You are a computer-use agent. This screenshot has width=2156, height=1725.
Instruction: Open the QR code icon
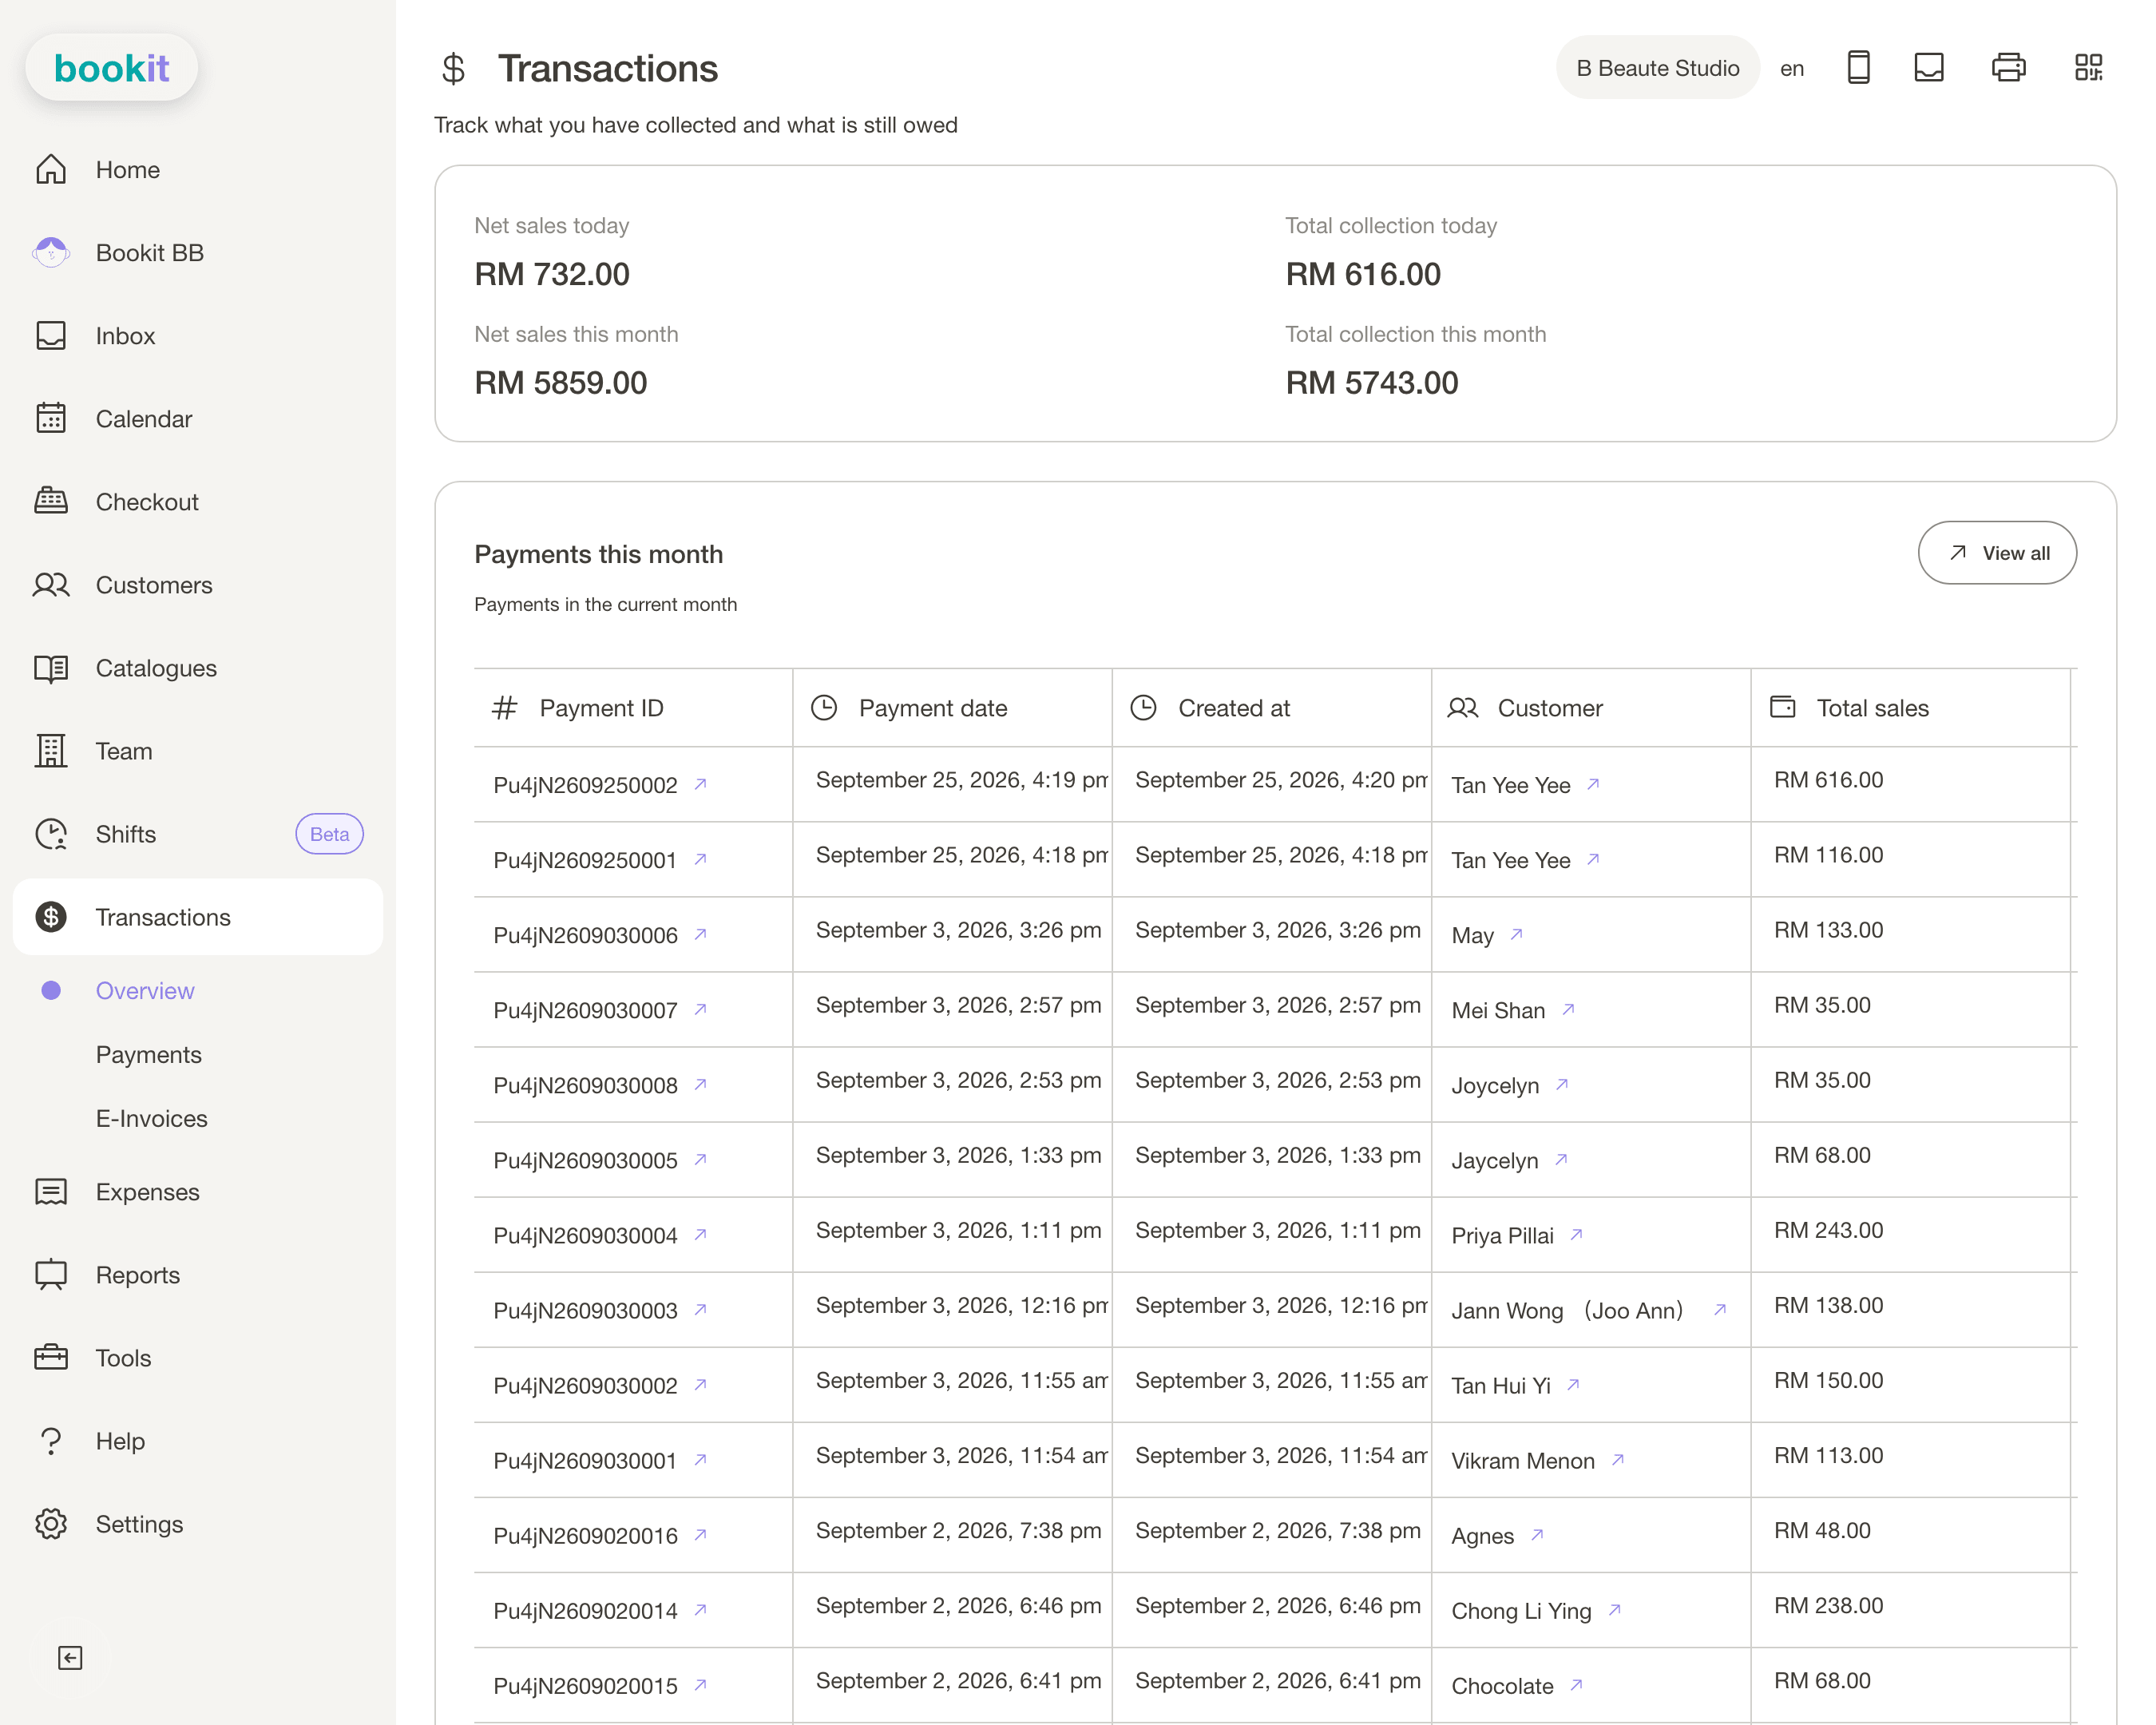click(2088, 67)
